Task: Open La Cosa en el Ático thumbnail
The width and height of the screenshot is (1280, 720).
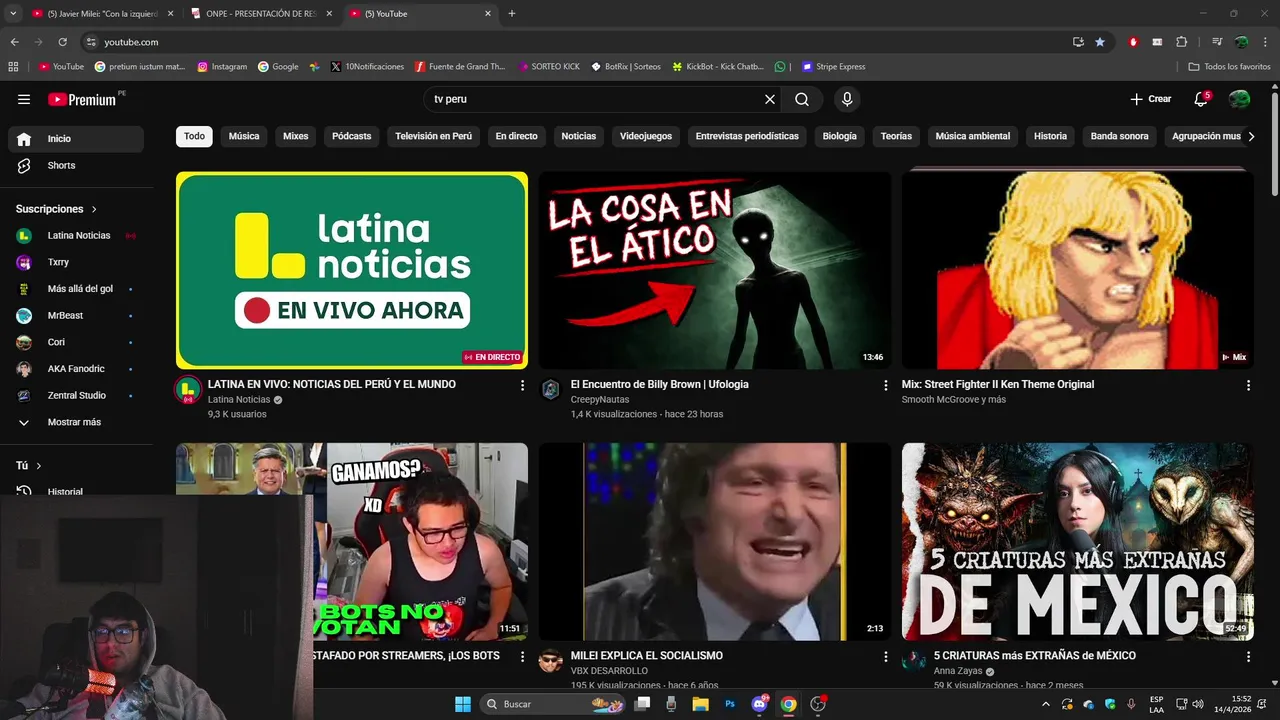Action: [715, 270]
